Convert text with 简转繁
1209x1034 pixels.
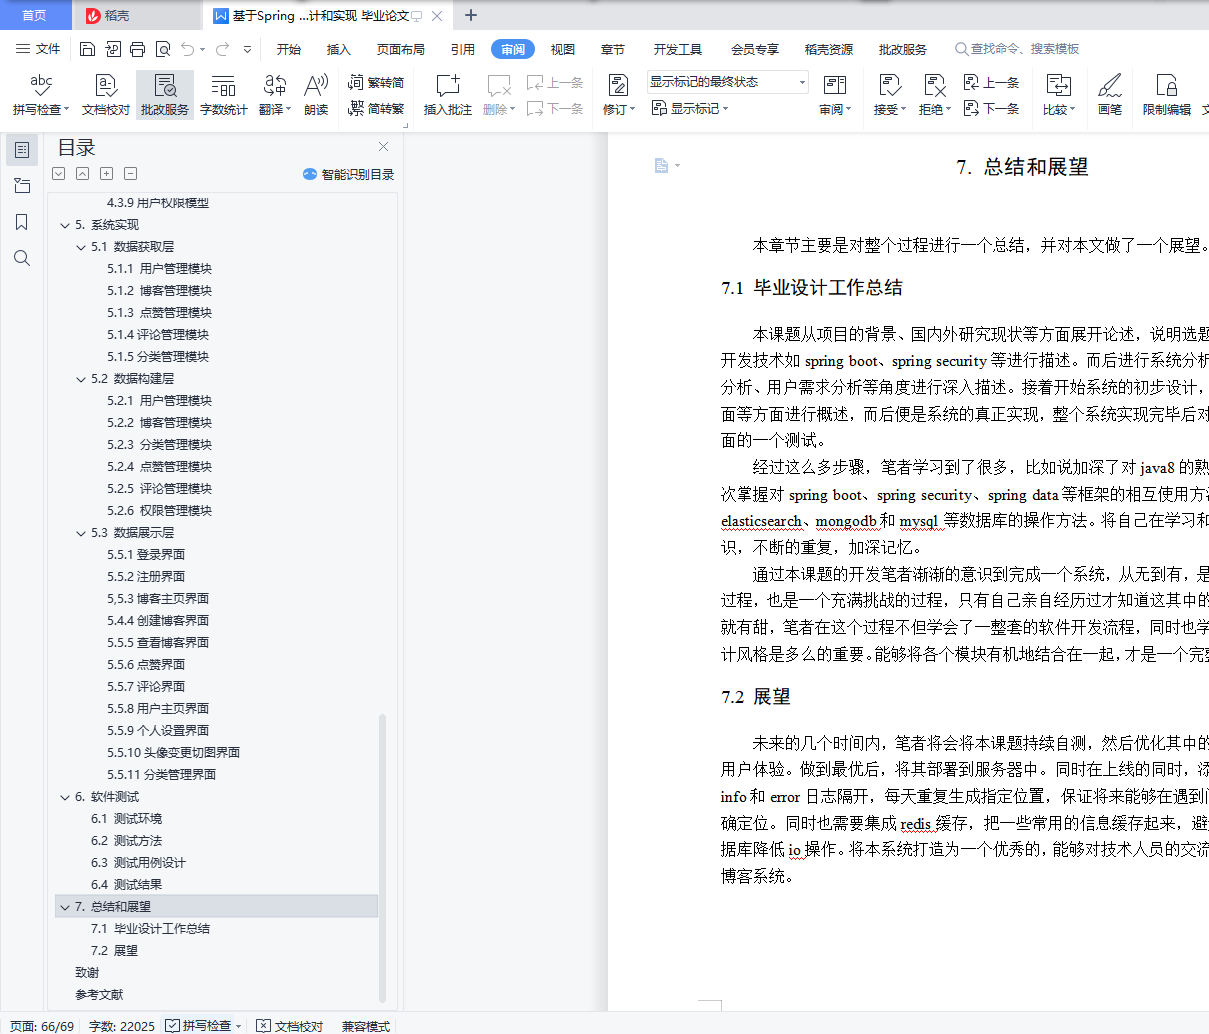tap(377, 108)
